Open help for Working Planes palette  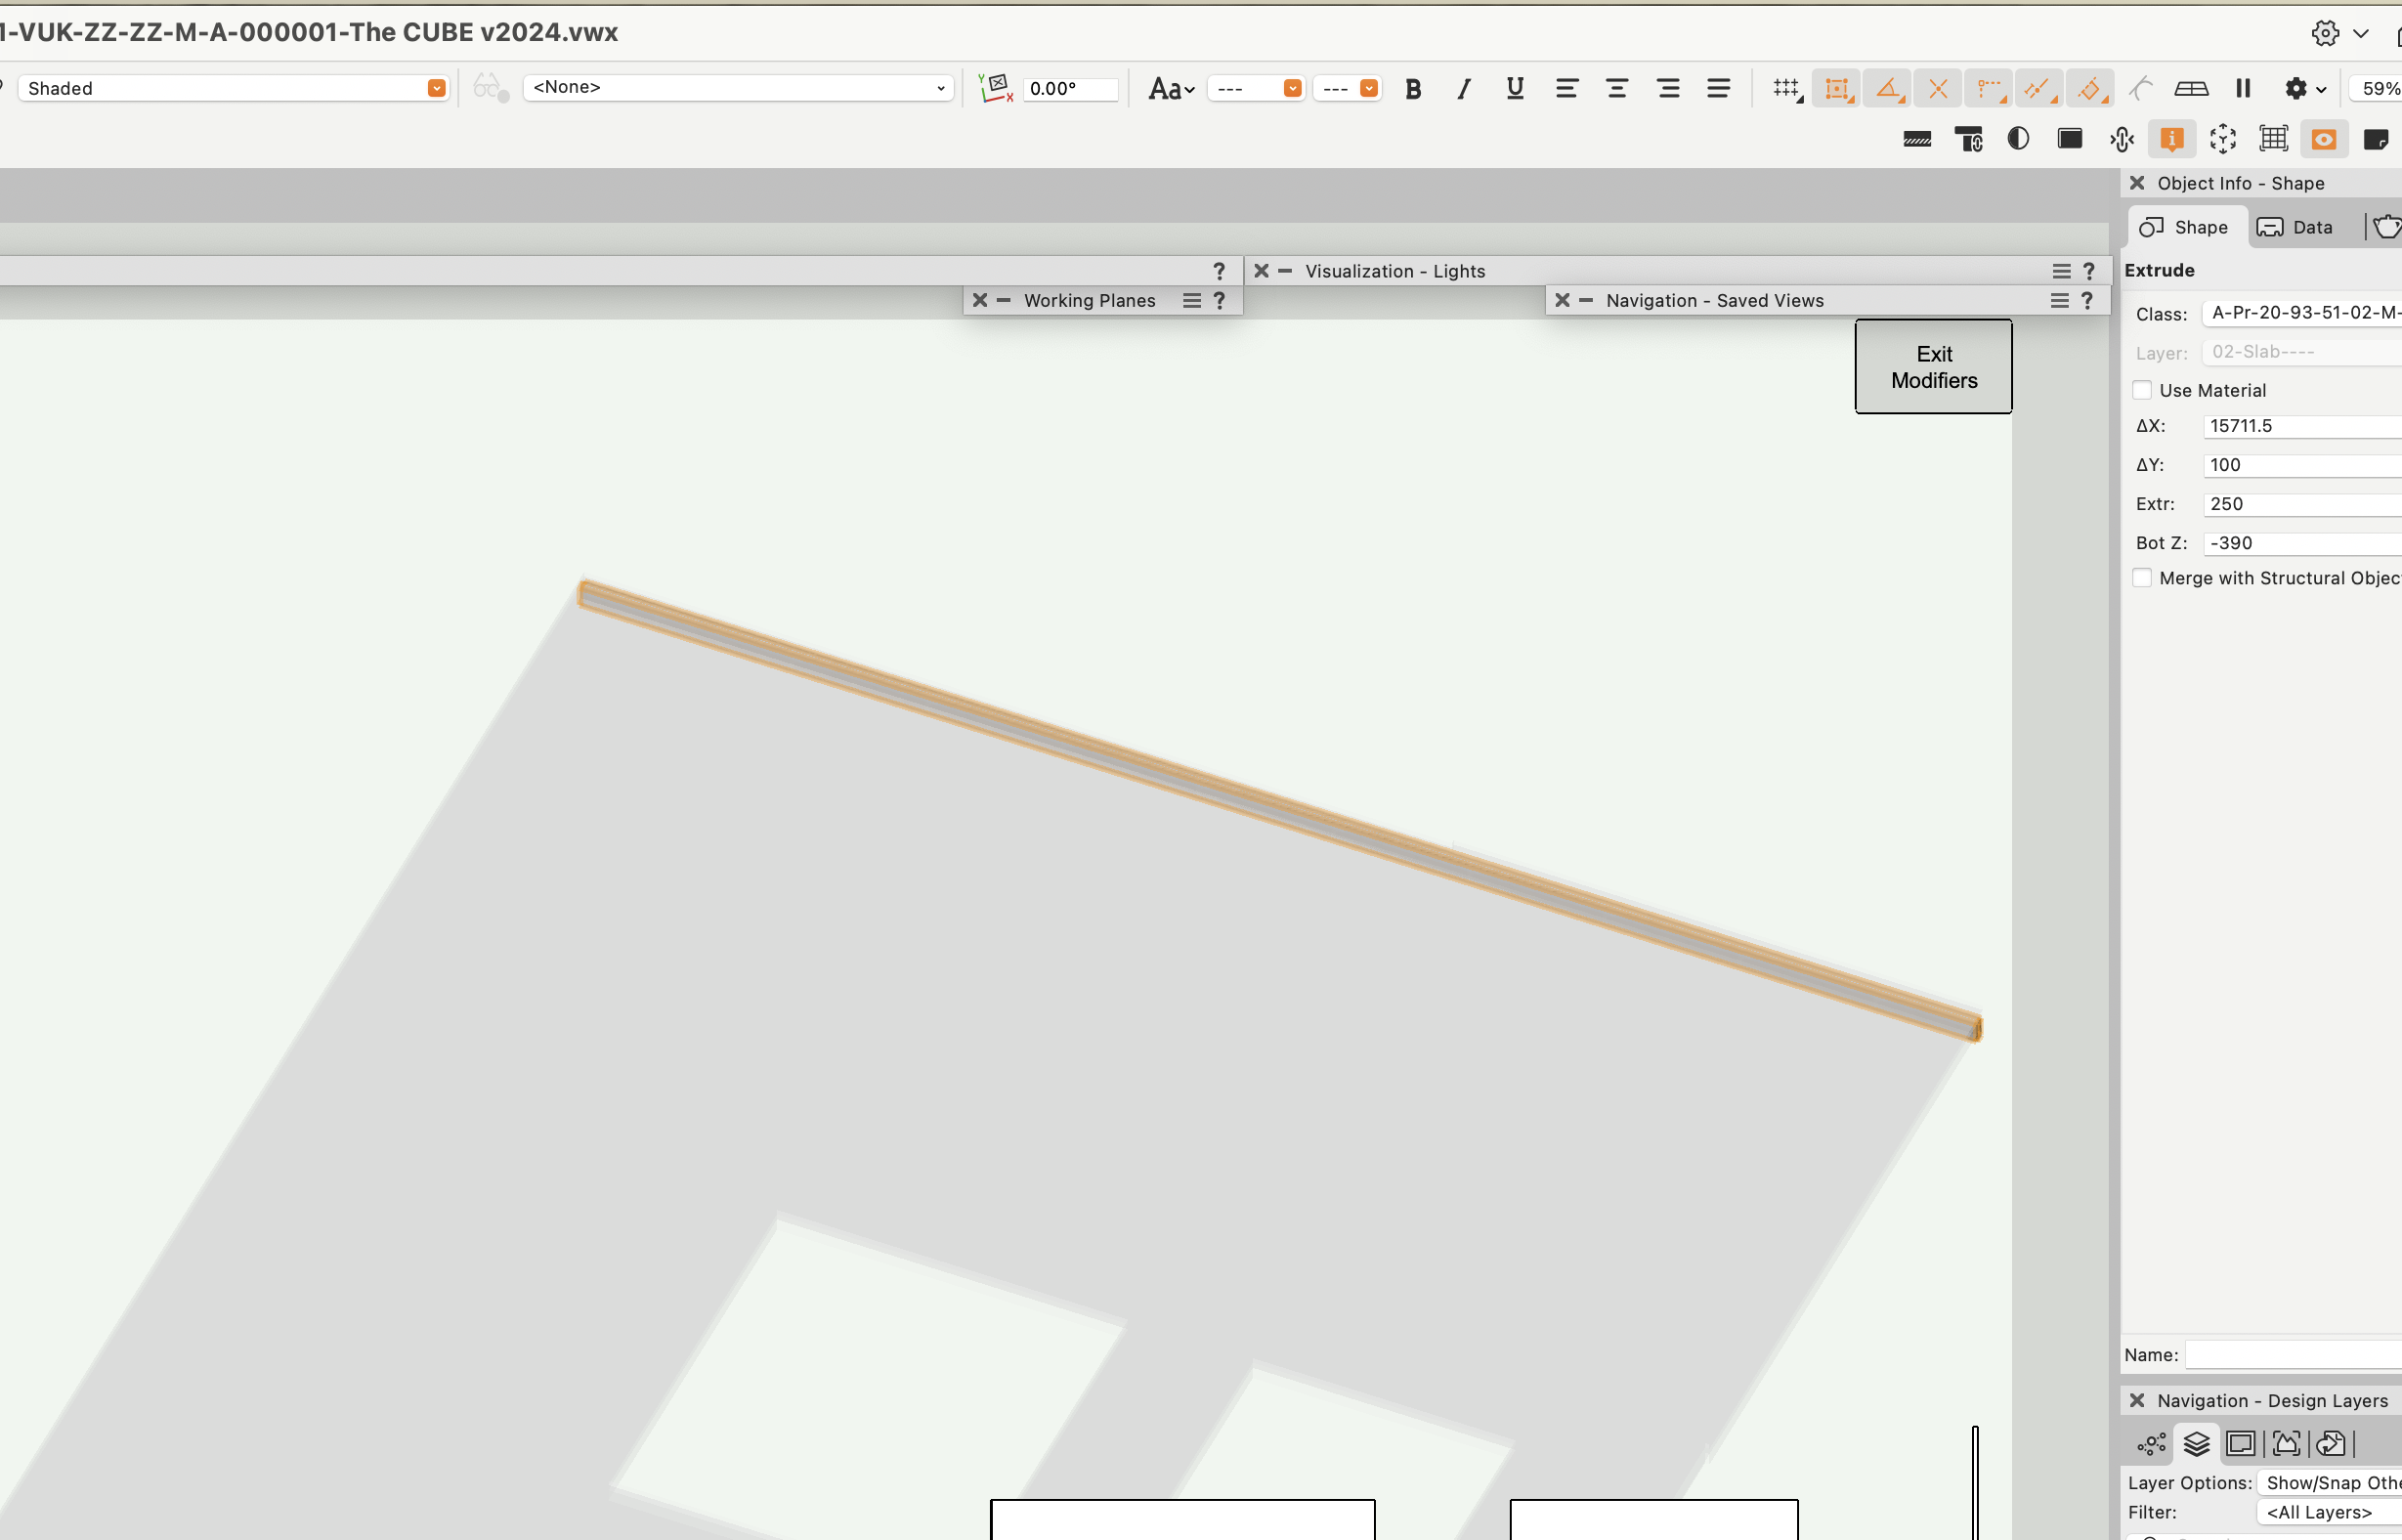[x=1219, y=300]
